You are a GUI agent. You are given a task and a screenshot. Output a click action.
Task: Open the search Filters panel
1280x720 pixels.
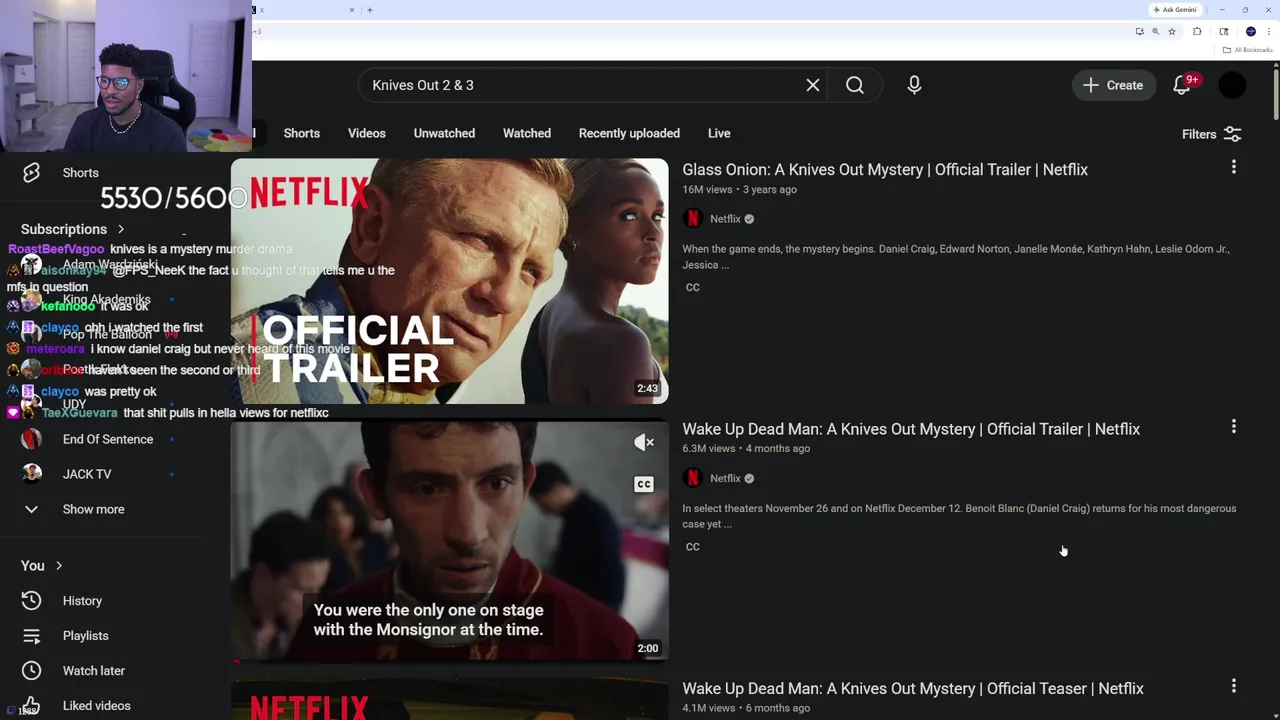pyautogui.click(x=1212, y=134)
